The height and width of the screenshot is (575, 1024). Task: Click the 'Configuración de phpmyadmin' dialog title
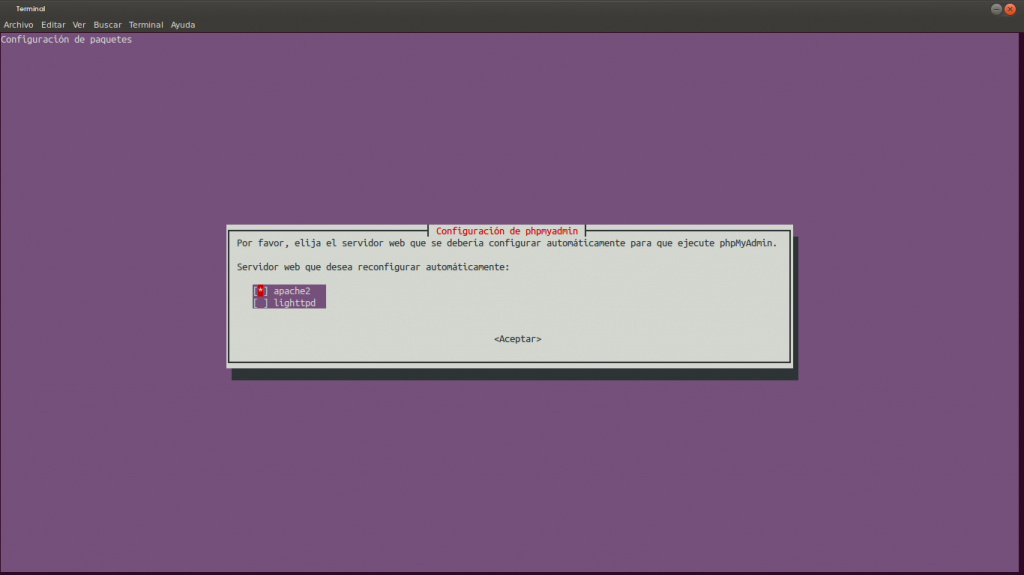pyautogui.click(x=507, y=231)
